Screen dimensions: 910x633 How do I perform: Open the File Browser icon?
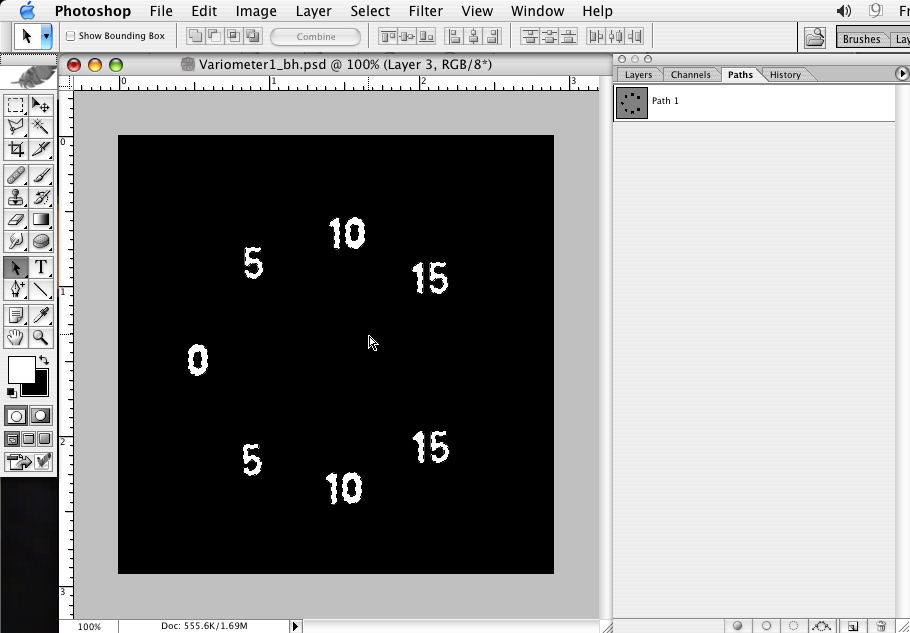point(815,37)
